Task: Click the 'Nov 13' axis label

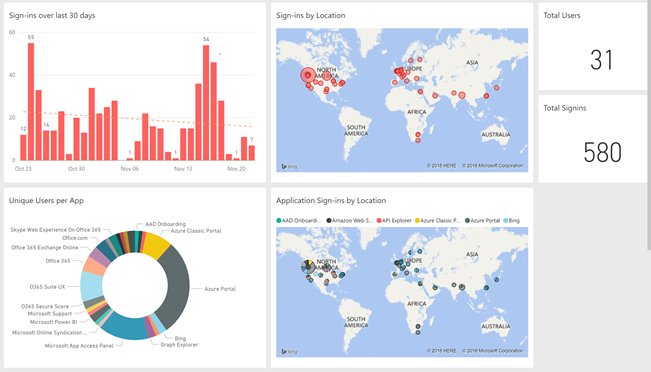Action: (183, 169)
